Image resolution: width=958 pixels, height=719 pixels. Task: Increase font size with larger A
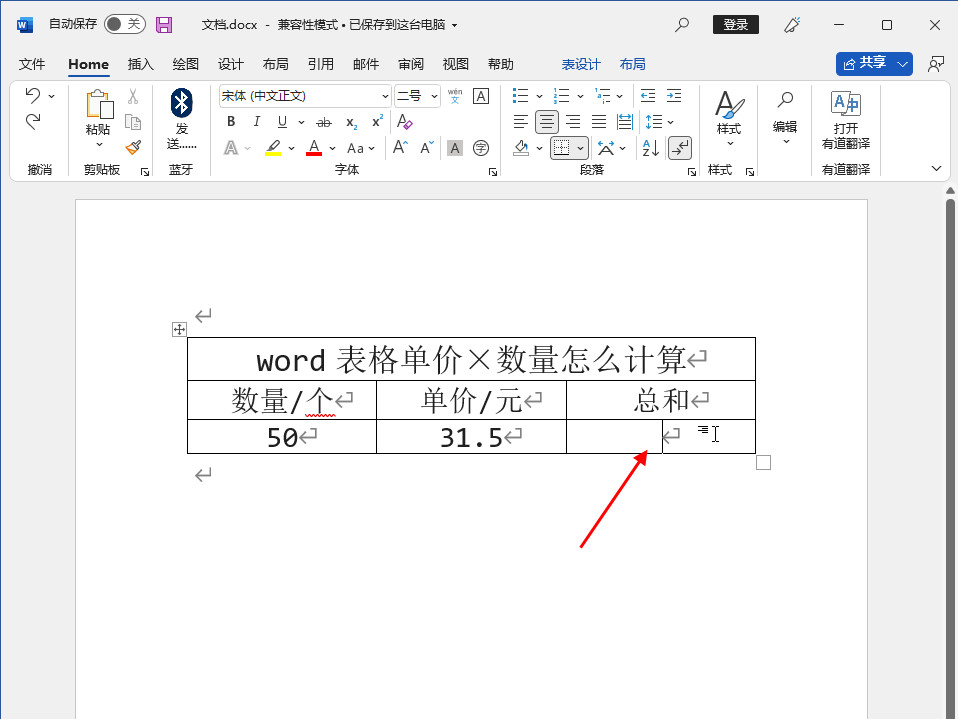tap(400, 147)
